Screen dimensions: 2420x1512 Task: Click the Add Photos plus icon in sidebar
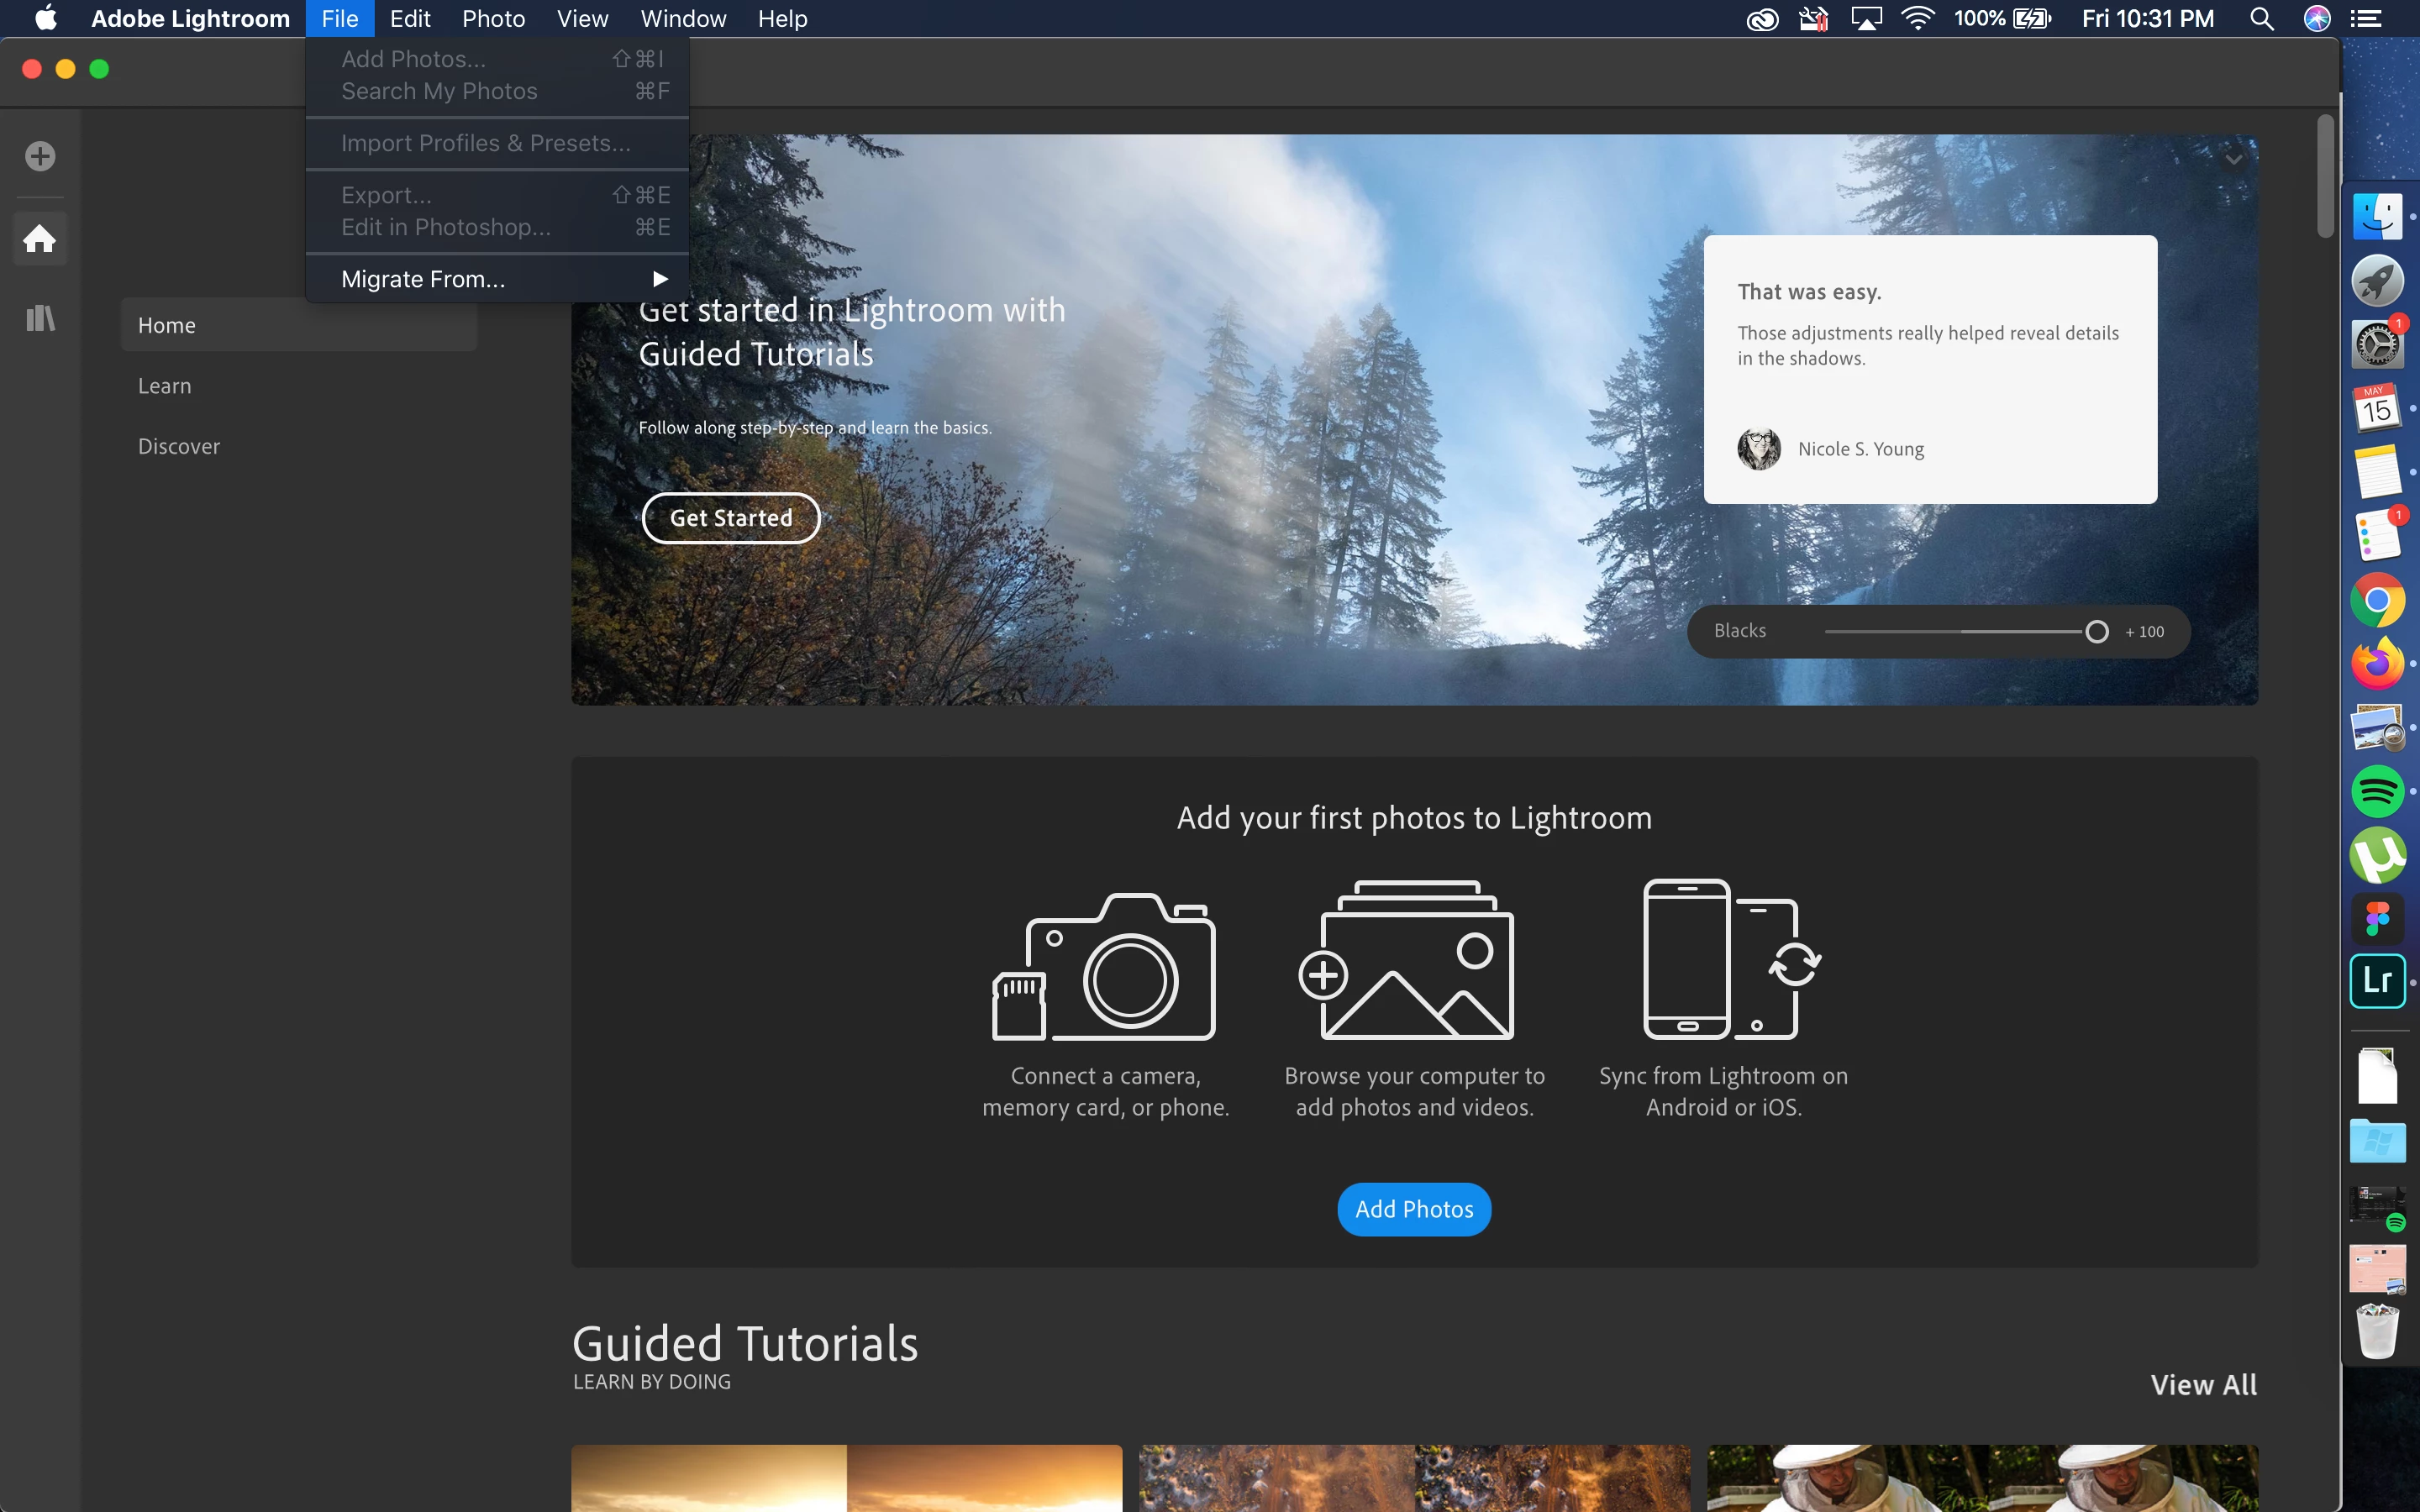[40, 156]
